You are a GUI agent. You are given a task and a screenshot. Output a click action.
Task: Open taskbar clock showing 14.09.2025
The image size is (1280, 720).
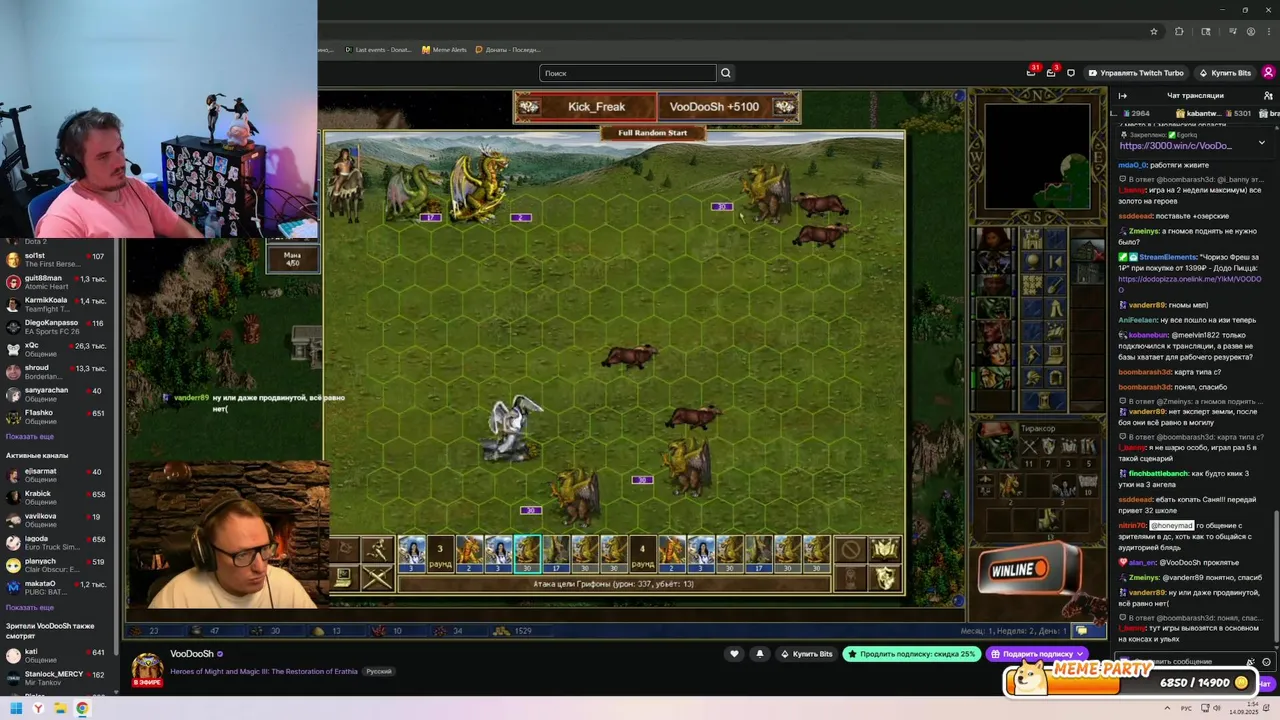click(1245, 708)
